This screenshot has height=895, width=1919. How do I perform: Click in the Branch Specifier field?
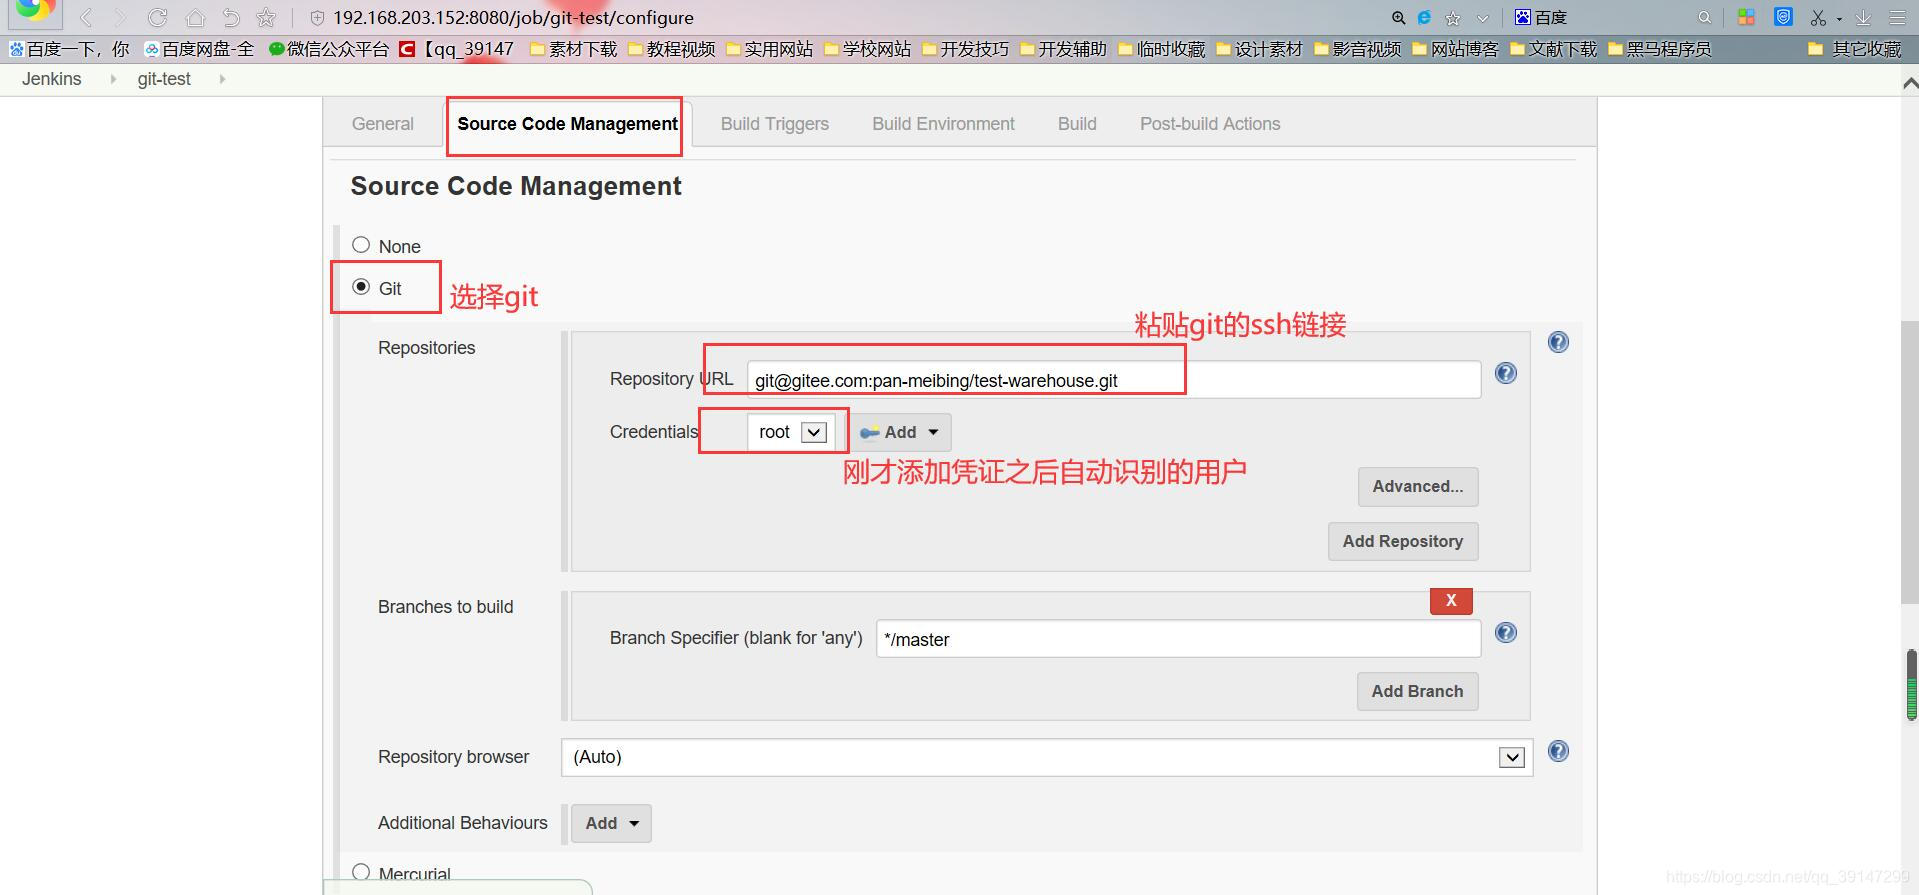[x=1178, y=639]
